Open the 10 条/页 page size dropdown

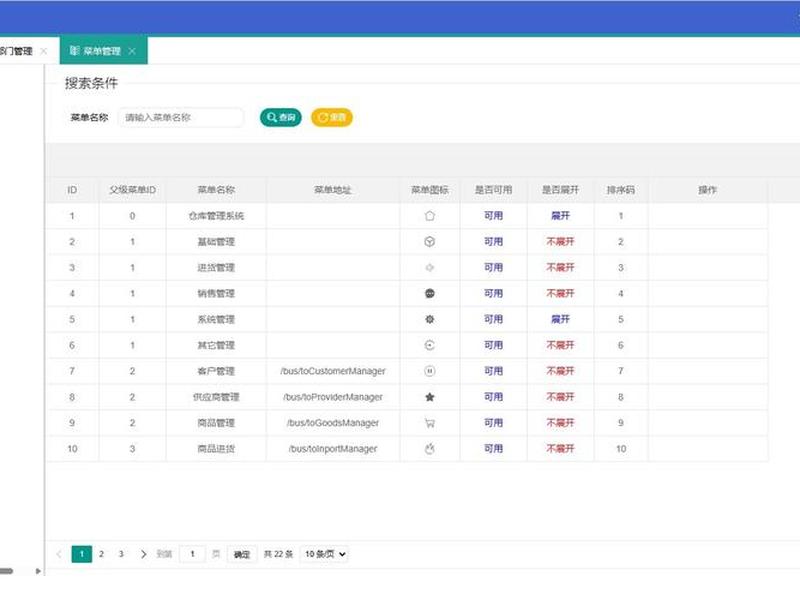coord(325,554)
